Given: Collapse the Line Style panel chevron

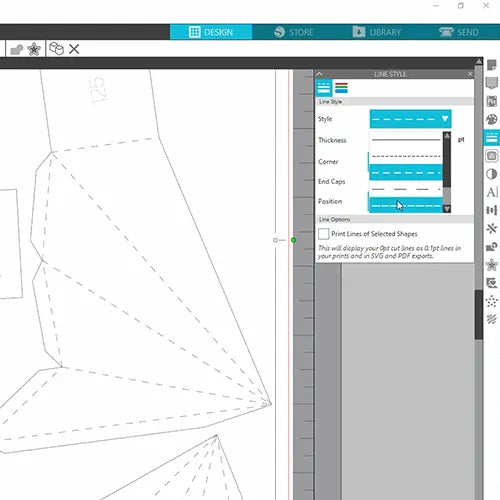Looking at the screenshot, I should coord(319,74).
